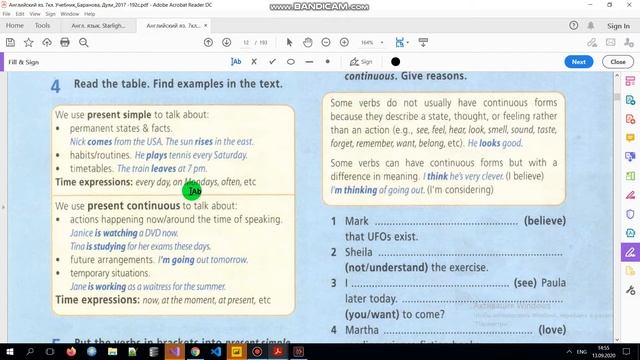
Task: Zoom out with the minus icon
Action: coord(326,42)
